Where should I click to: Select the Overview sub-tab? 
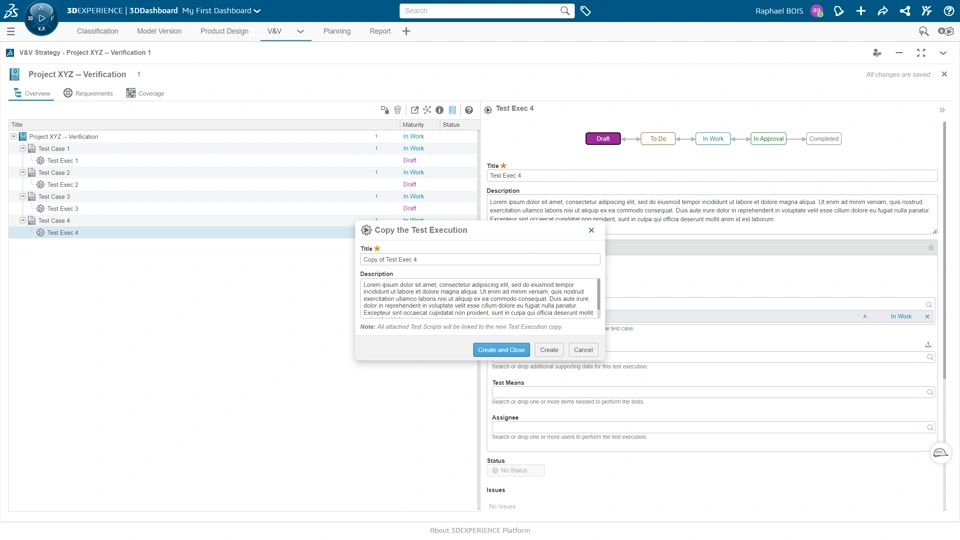click(31, 93)
